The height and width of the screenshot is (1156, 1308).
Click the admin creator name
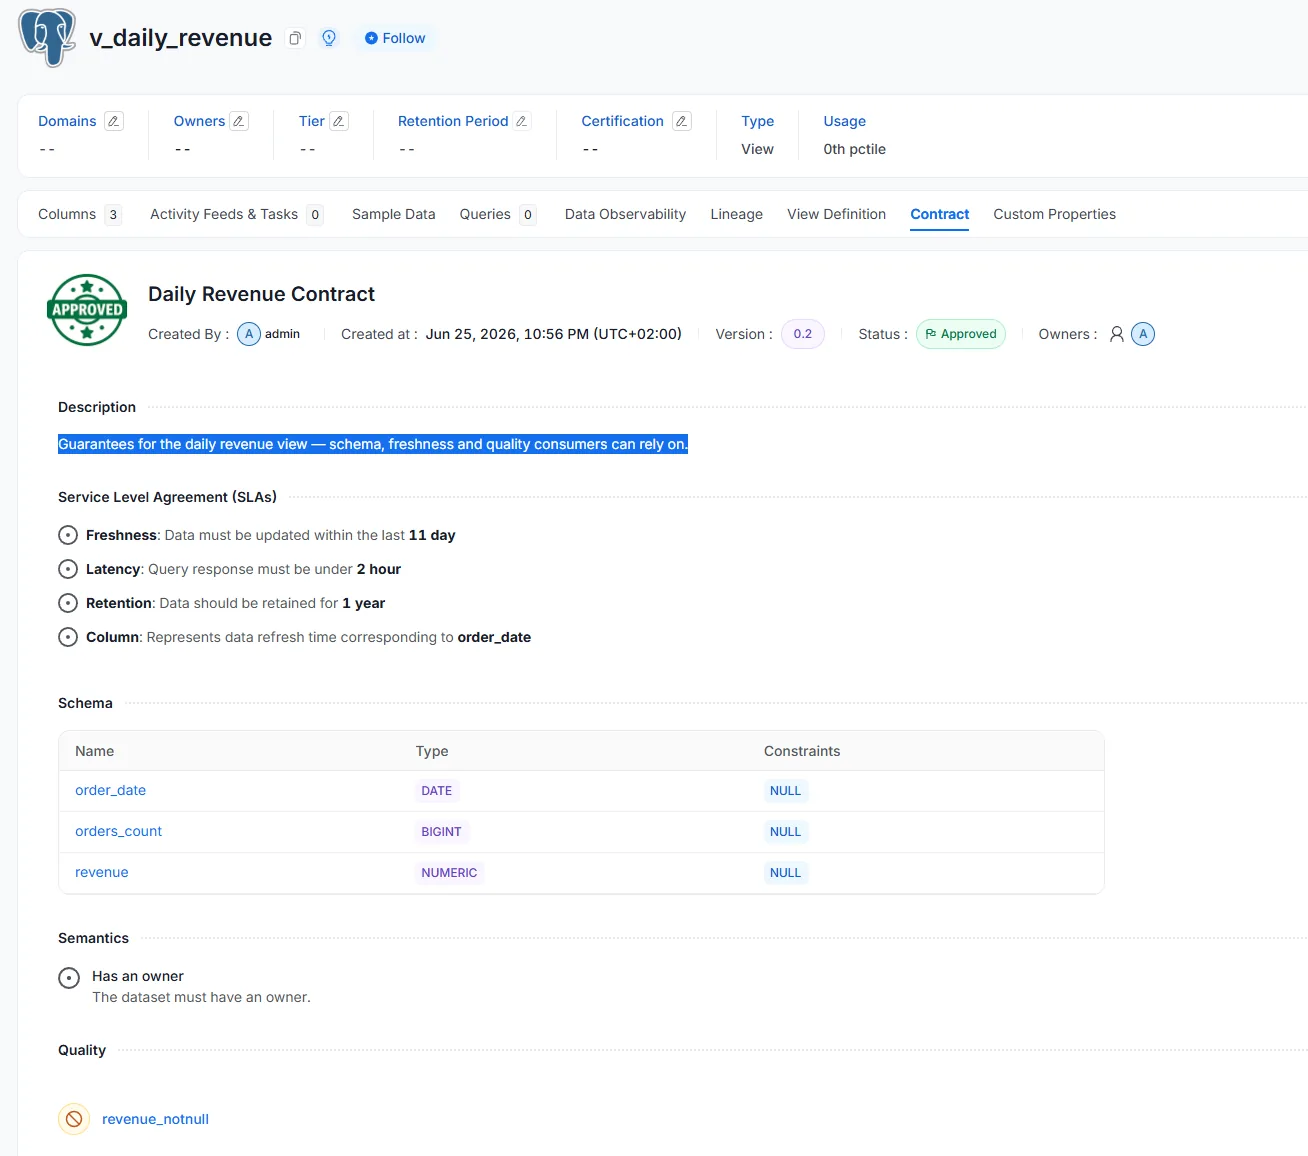pos(282,334)
